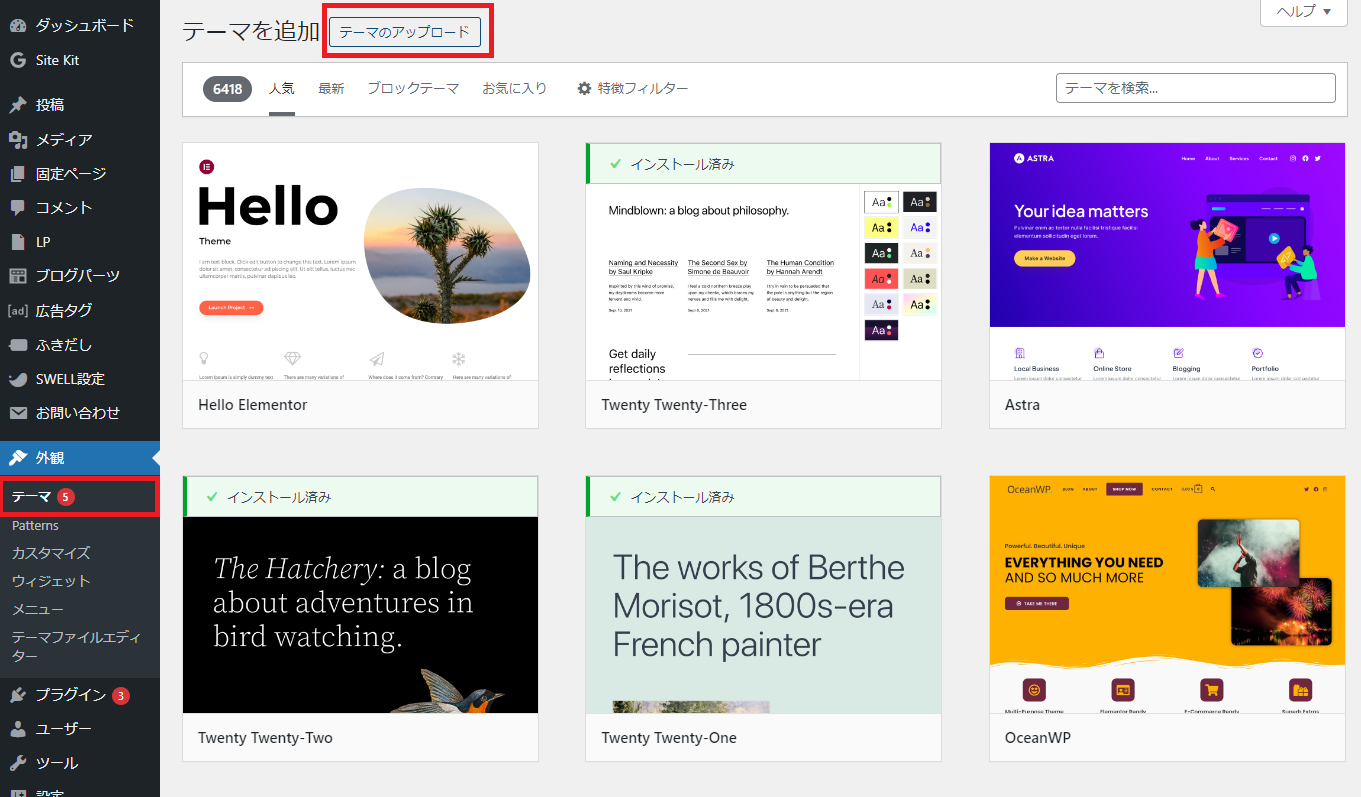Click the speech balloon icon beside ふきだし
The width and height of the screenshot is (1361, 797).
tap(17, 345)
